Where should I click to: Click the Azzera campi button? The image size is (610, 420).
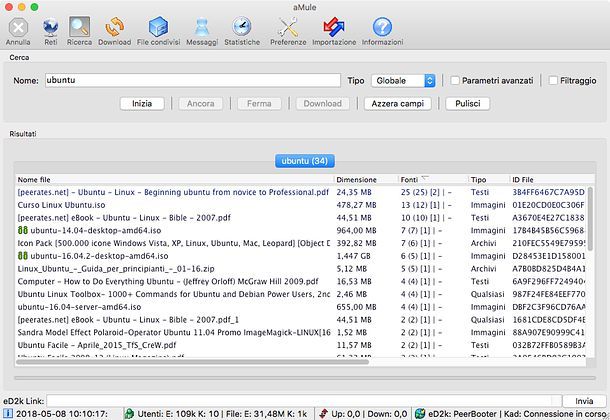pos(399,103)
